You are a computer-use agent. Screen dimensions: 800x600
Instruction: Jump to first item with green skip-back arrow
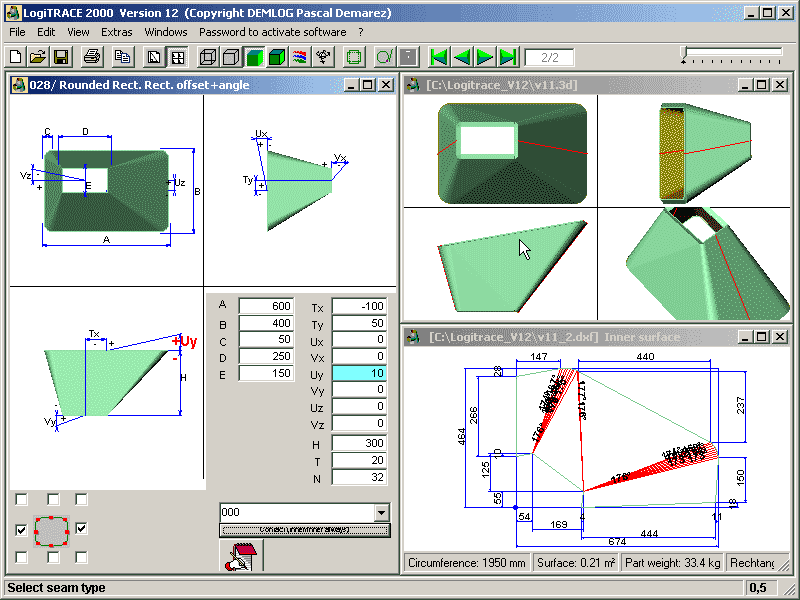[439, 57]
